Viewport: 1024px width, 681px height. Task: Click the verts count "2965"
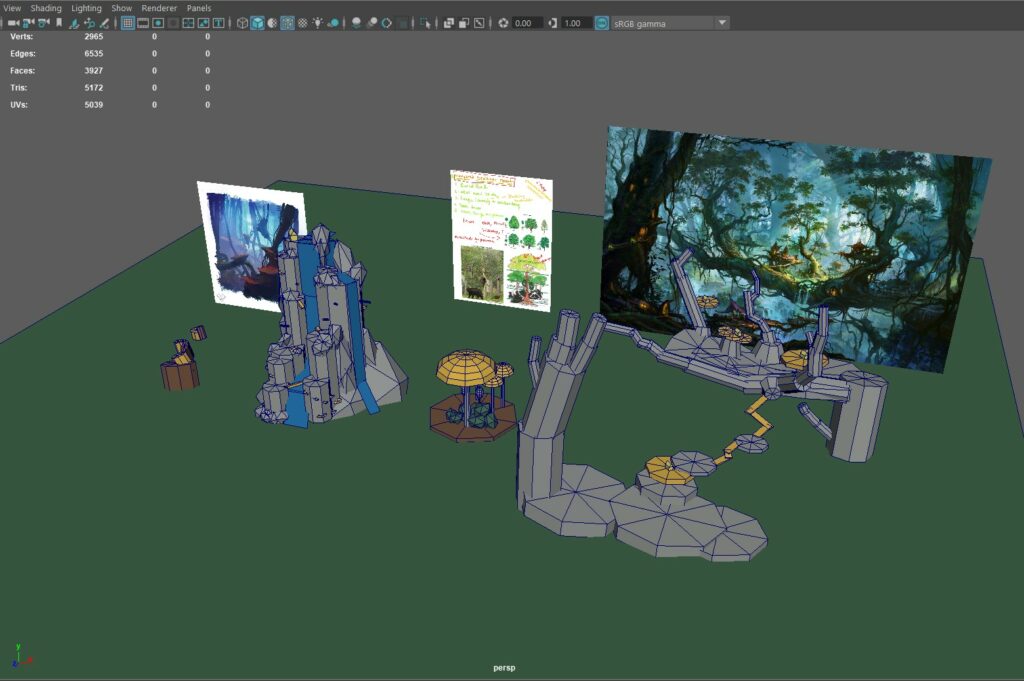pyautogui.click(x=93, y=37)
